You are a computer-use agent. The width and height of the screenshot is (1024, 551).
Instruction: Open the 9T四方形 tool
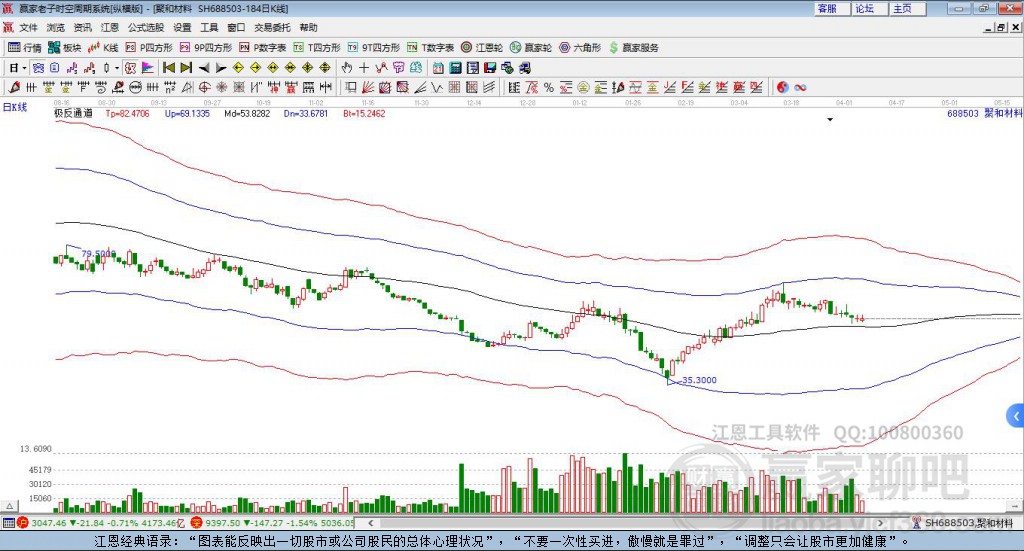tap(374, 48)
